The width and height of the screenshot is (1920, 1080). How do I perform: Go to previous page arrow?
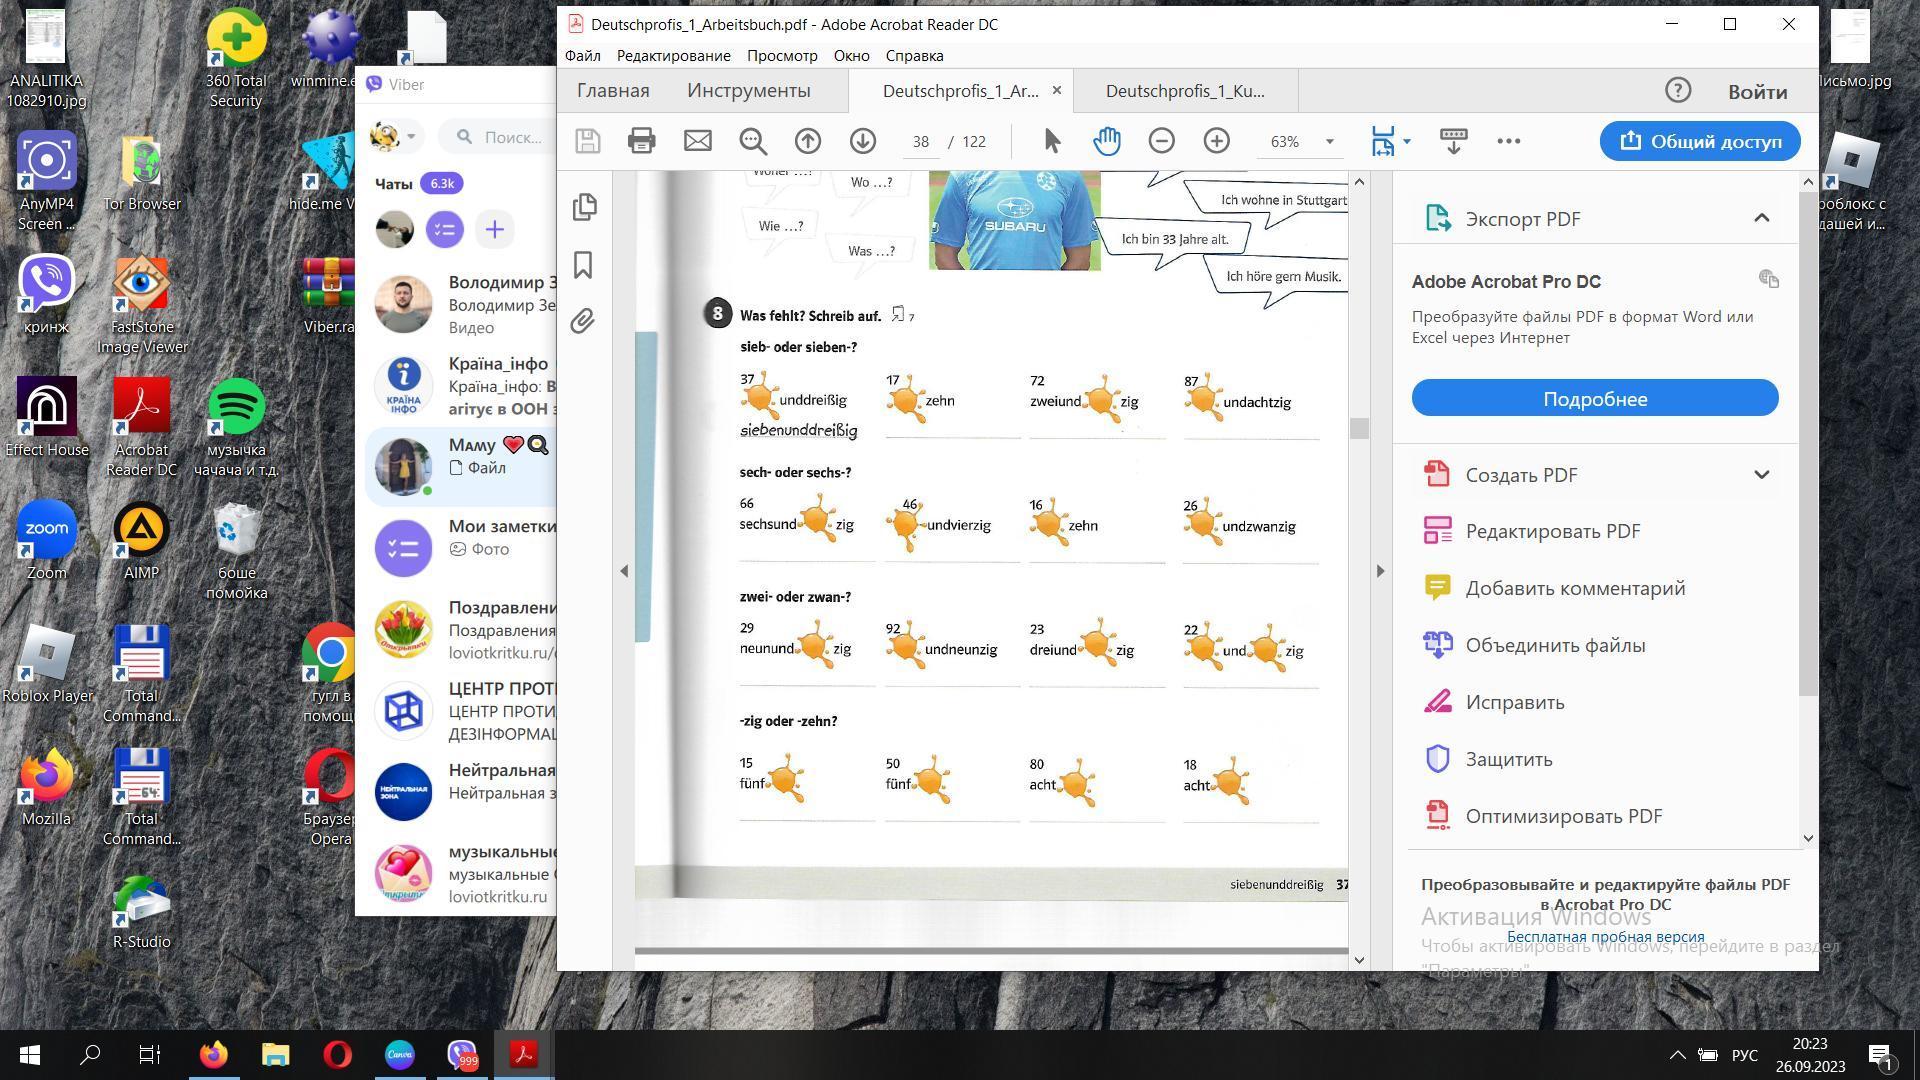click(x=808, y=141)
